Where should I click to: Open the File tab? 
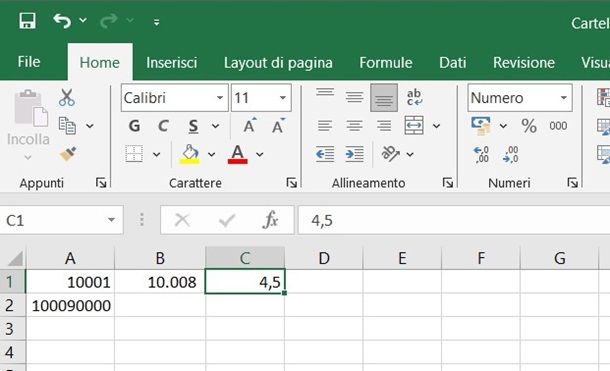click(29, 62)
